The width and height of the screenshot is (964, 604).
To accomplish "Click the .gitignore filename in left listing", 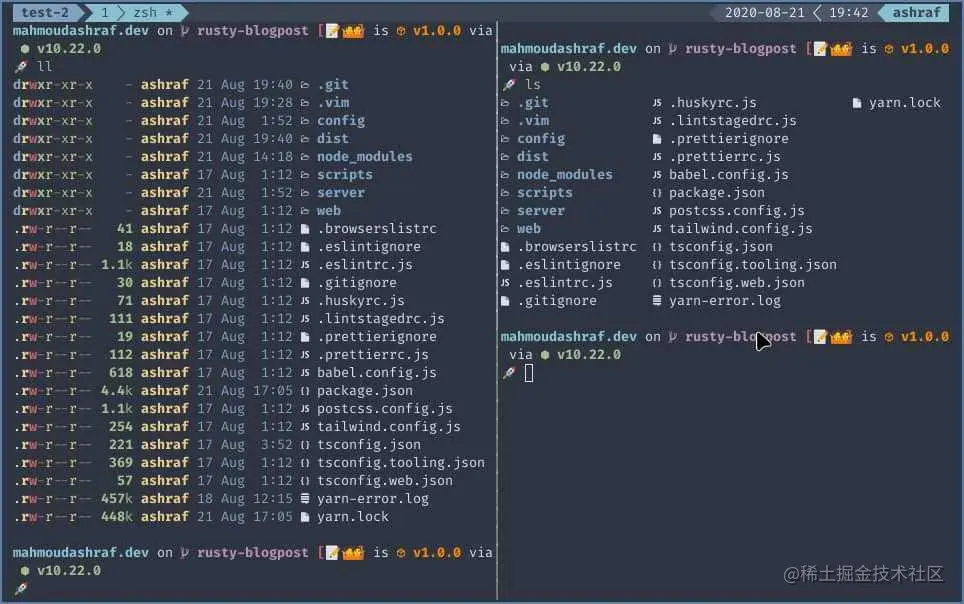I will tap(357, 283).
